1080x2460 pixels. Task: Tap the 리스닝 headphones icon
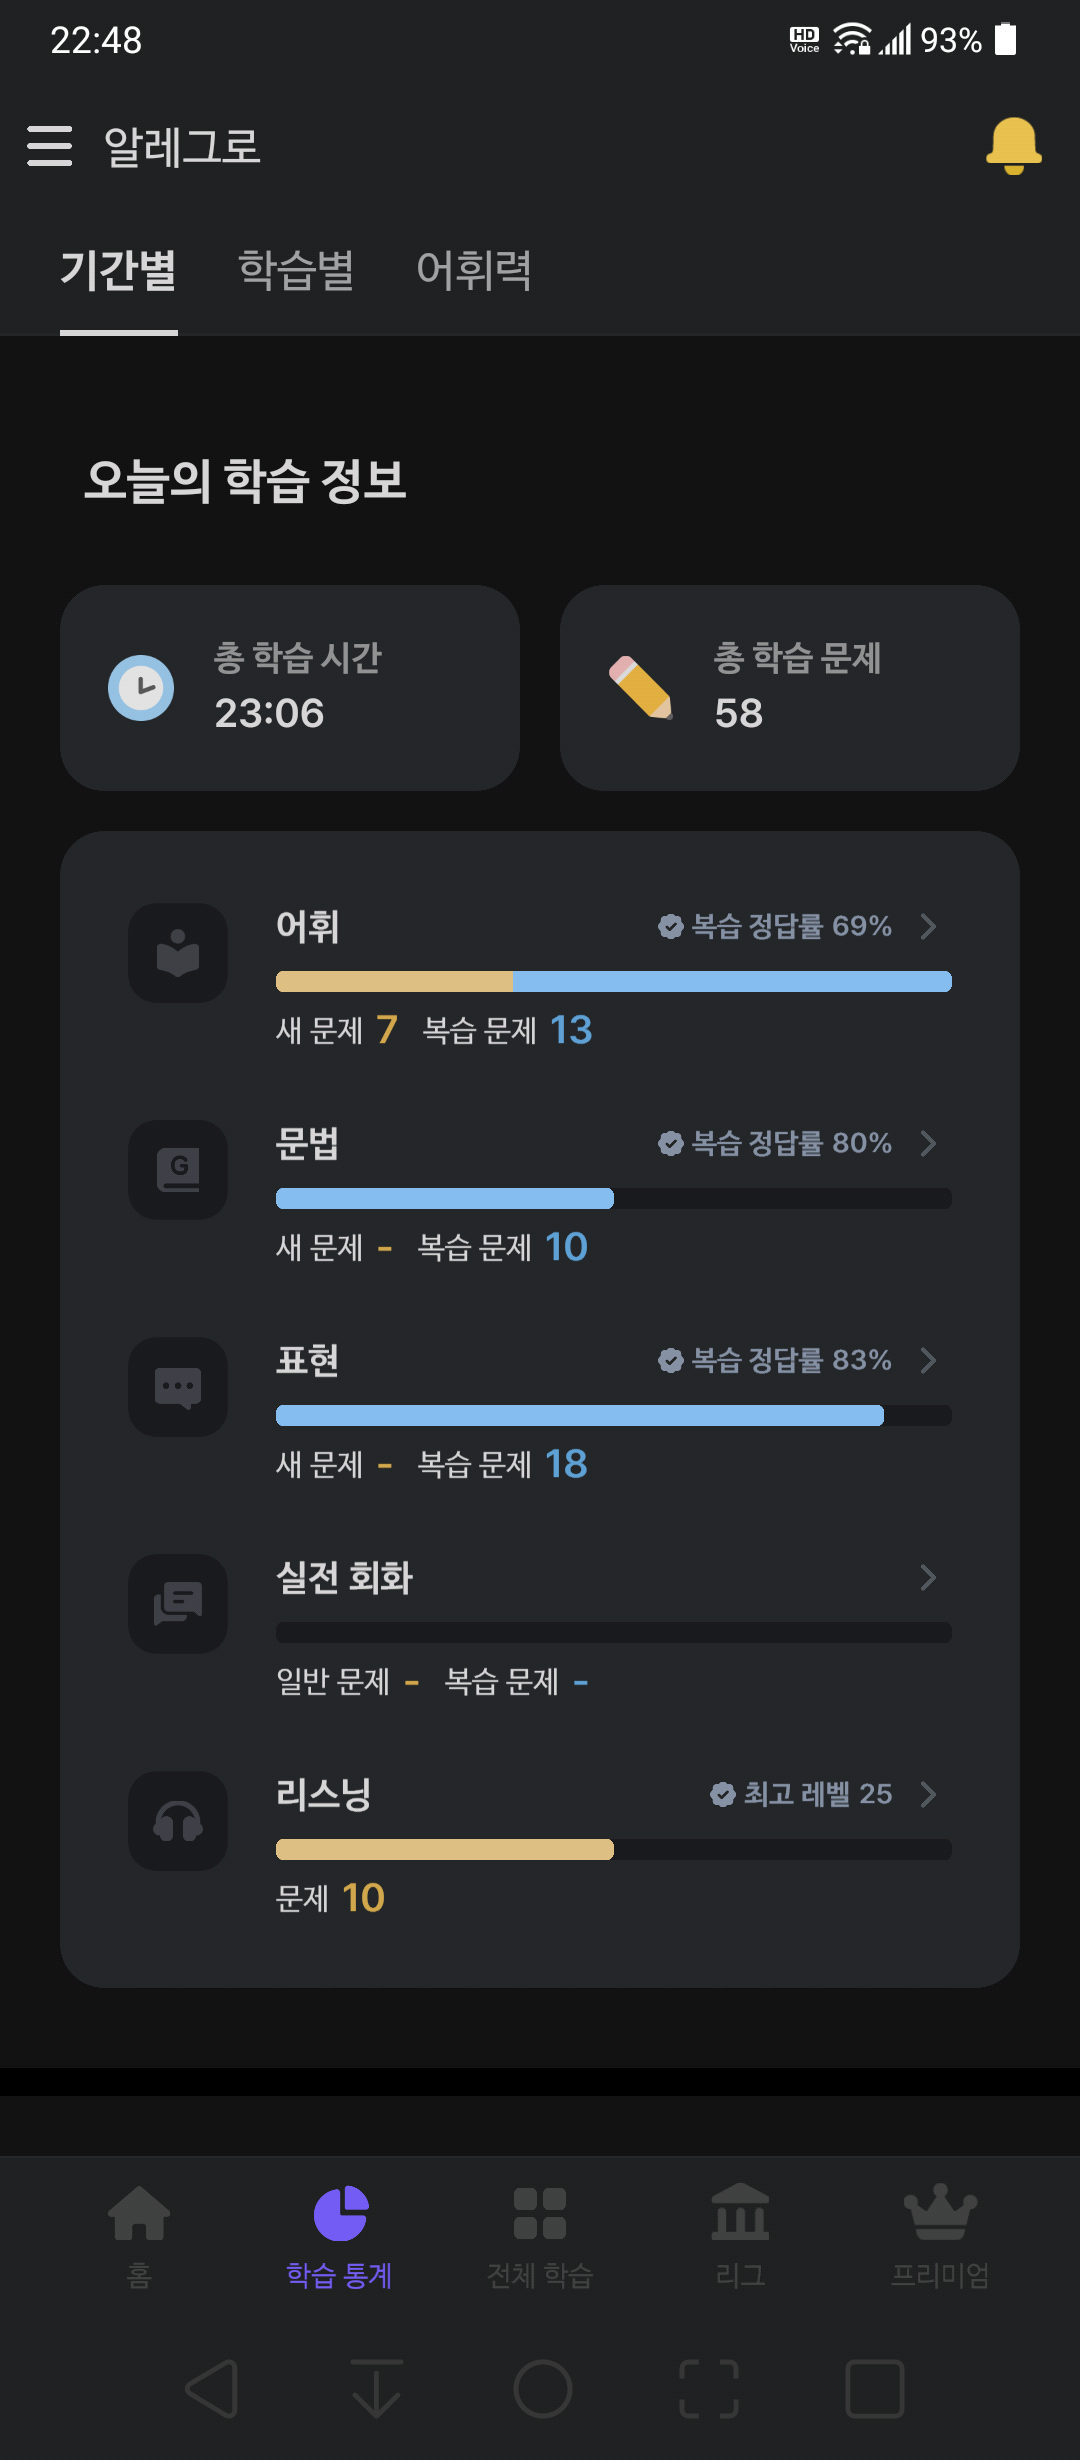[x=178, y=1821]
